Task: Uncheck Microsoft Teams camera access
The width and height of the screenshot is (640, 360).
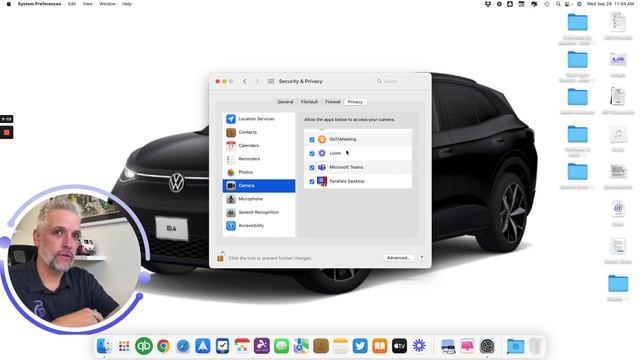Action: coord(312,167)
